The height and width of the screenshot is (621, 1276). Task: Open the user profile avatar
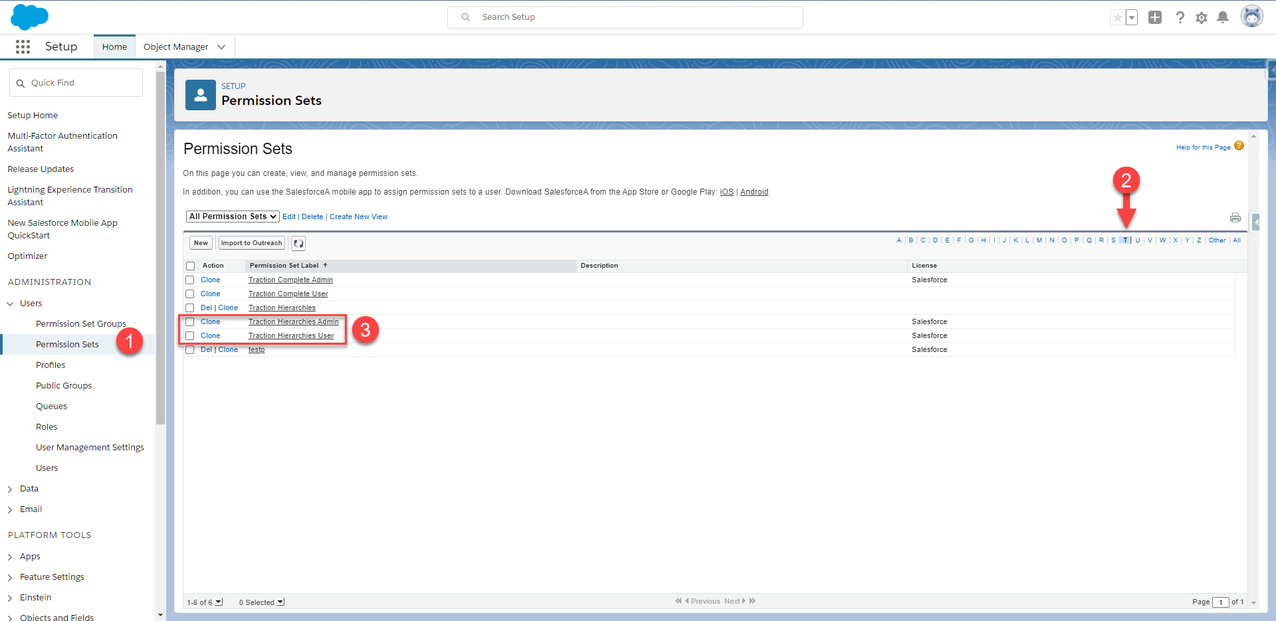click(x=1251, y=16)
